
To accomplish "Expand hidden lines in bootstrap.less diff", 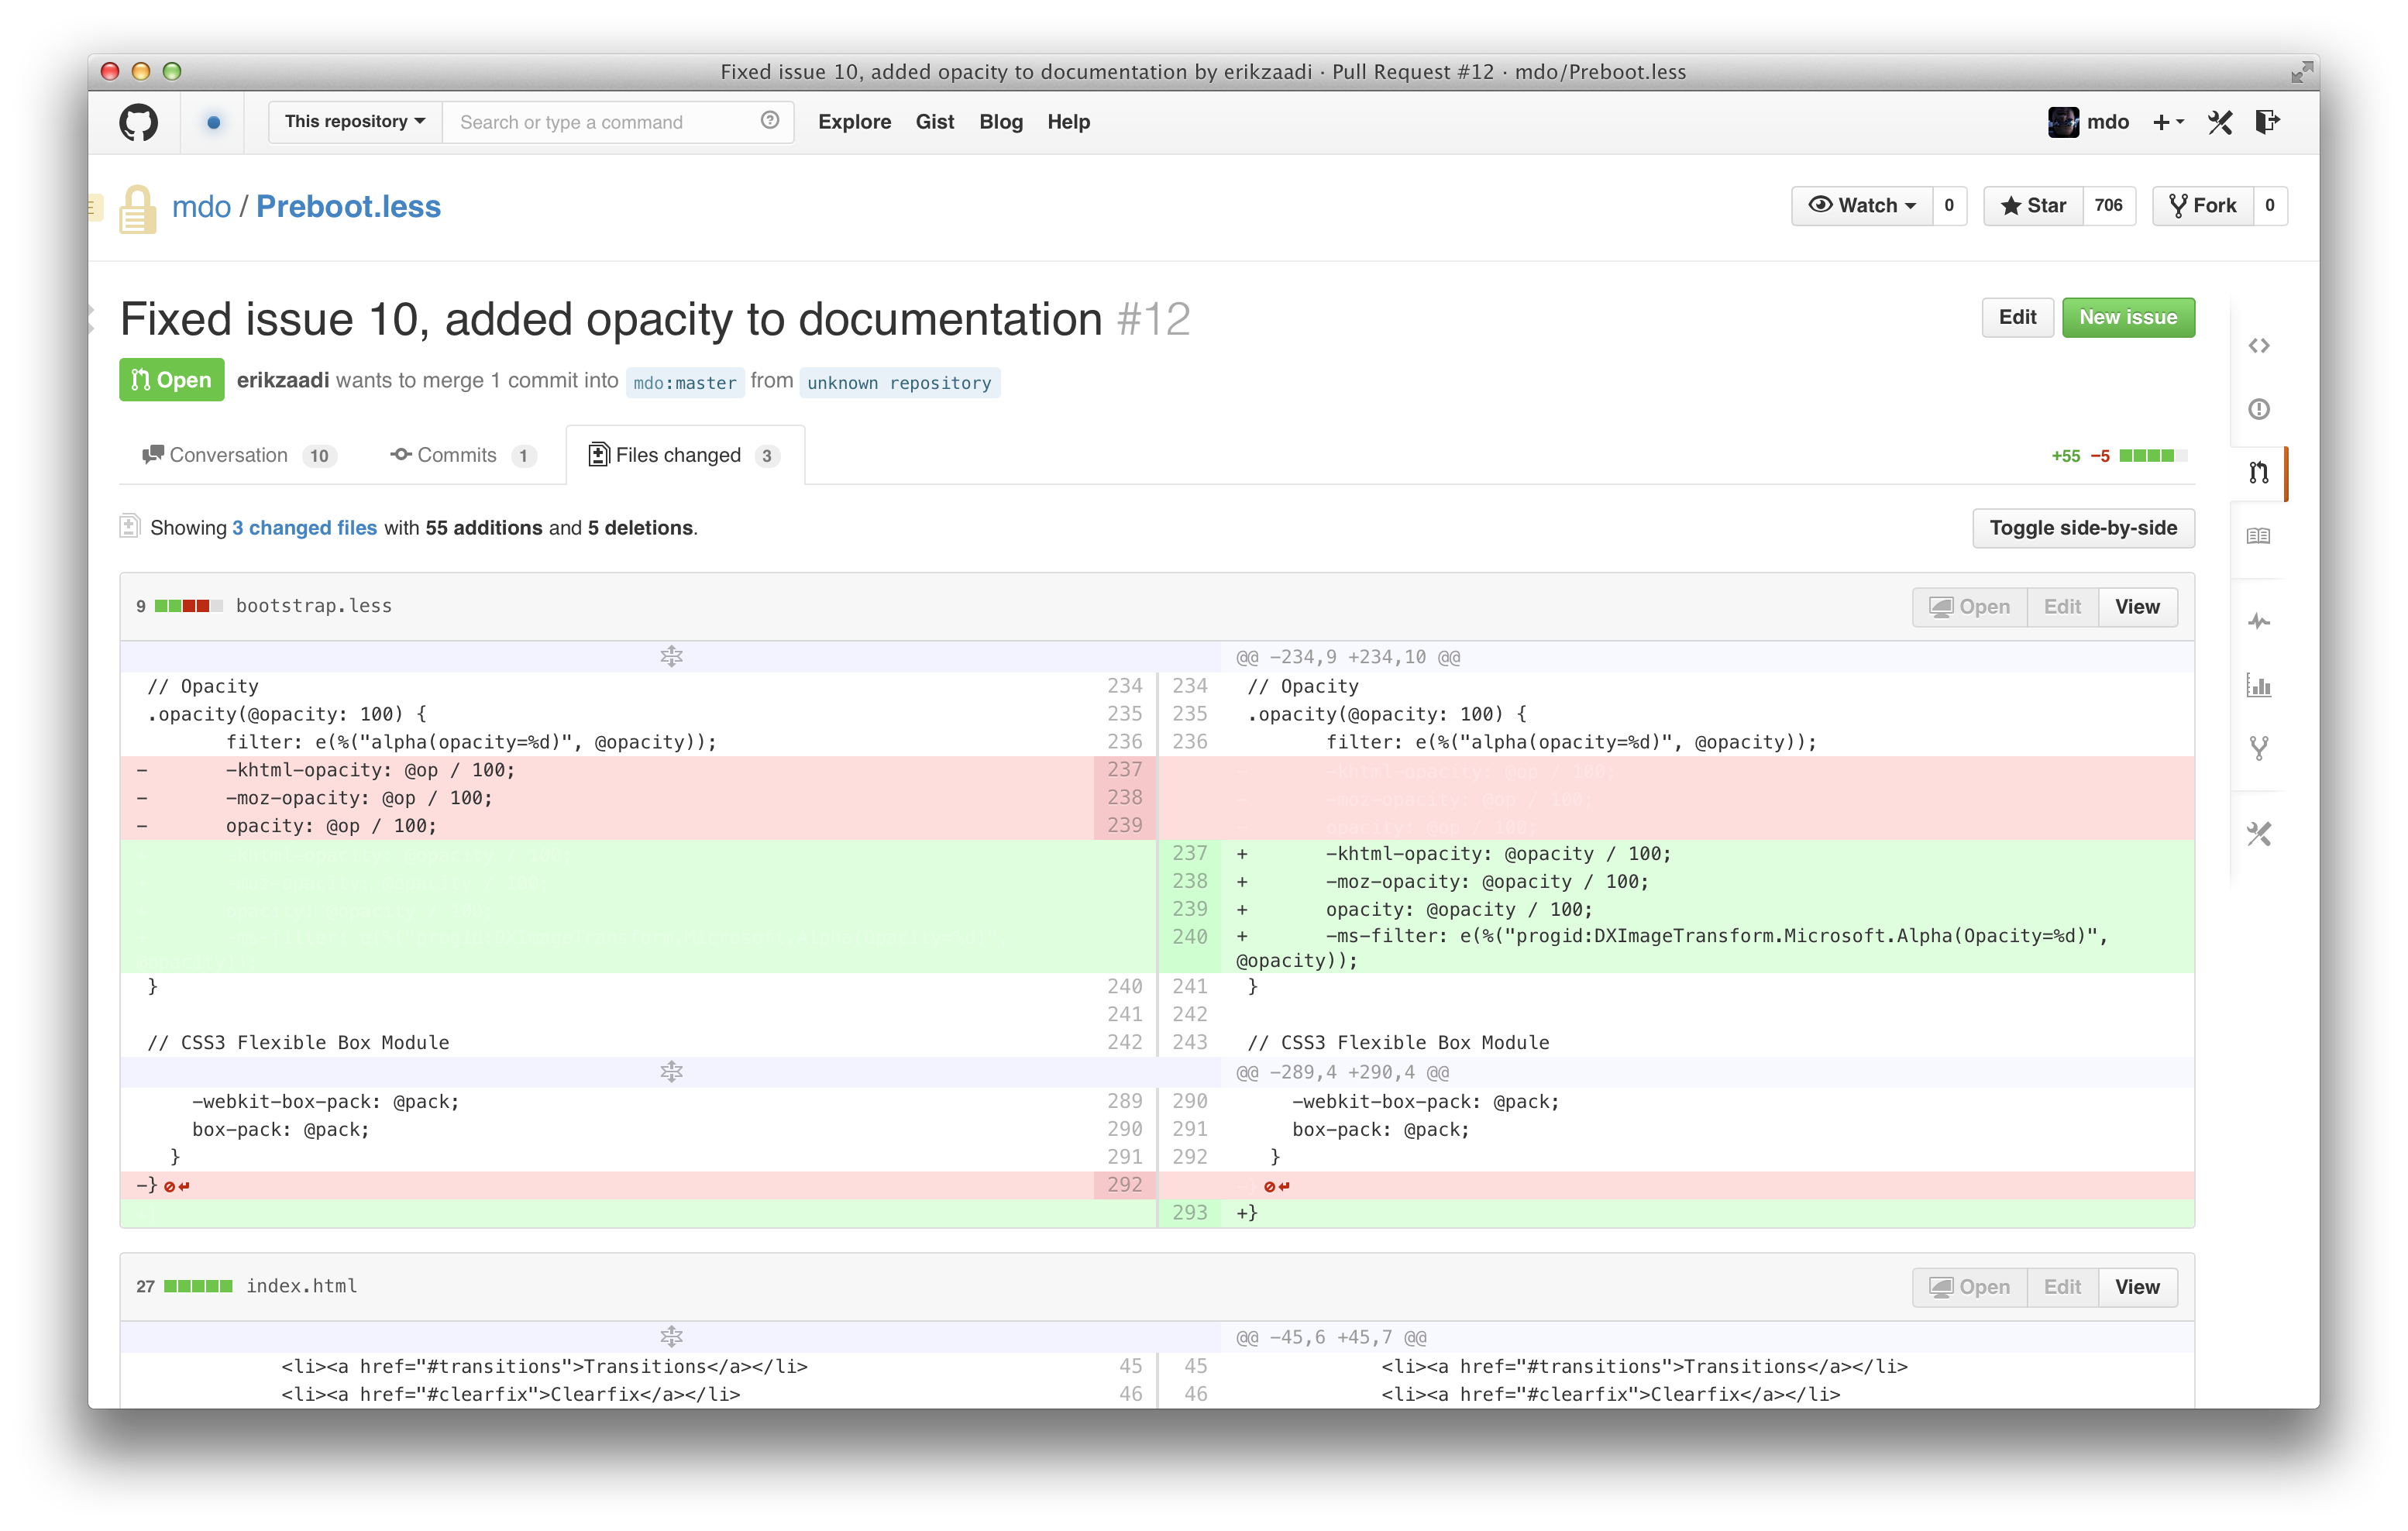I will (x=671, y=657).
